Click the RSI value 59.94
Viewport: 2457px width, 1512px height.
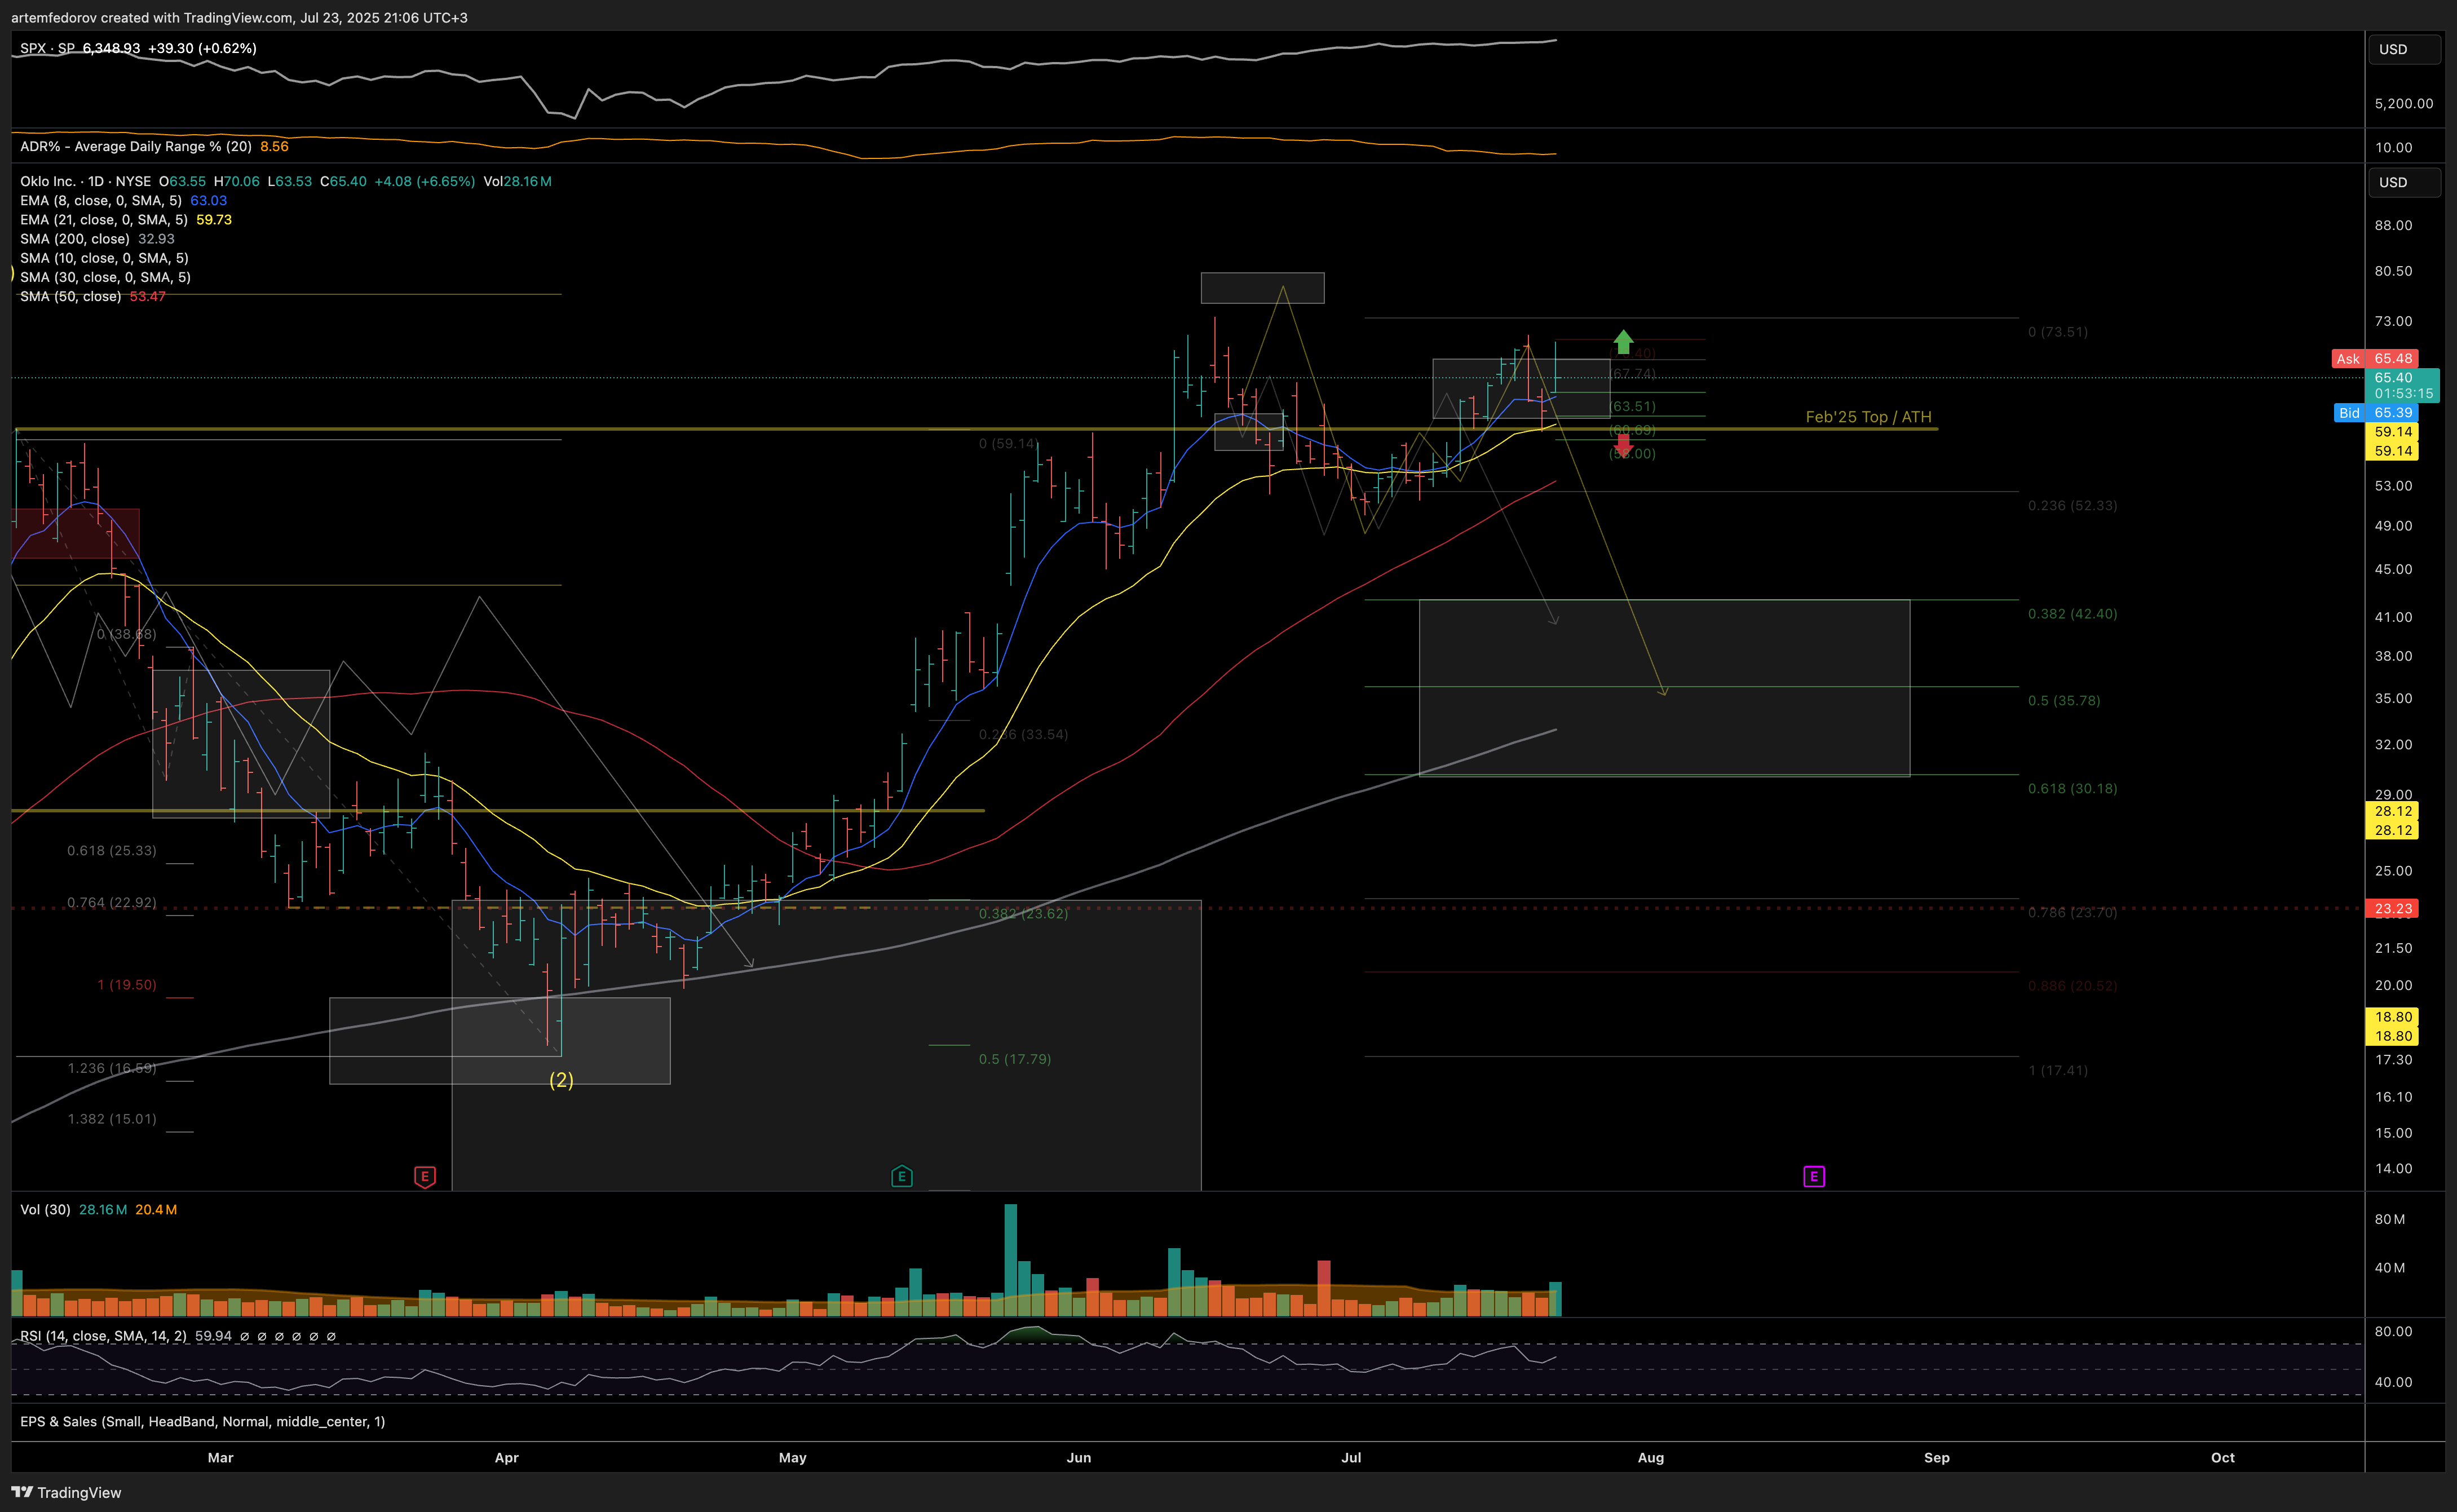point(213,1336)
